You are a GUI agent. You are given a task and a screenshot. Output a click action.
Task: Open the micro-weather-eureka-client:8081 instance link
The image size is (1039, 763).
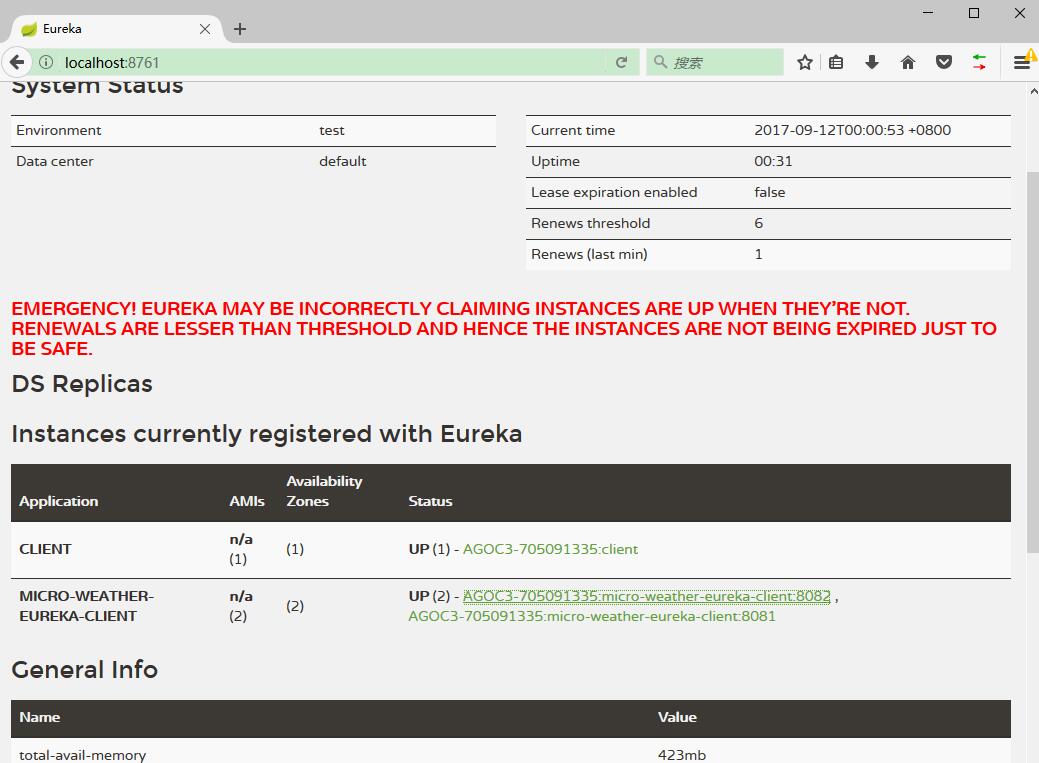click(x=592, y=616)
